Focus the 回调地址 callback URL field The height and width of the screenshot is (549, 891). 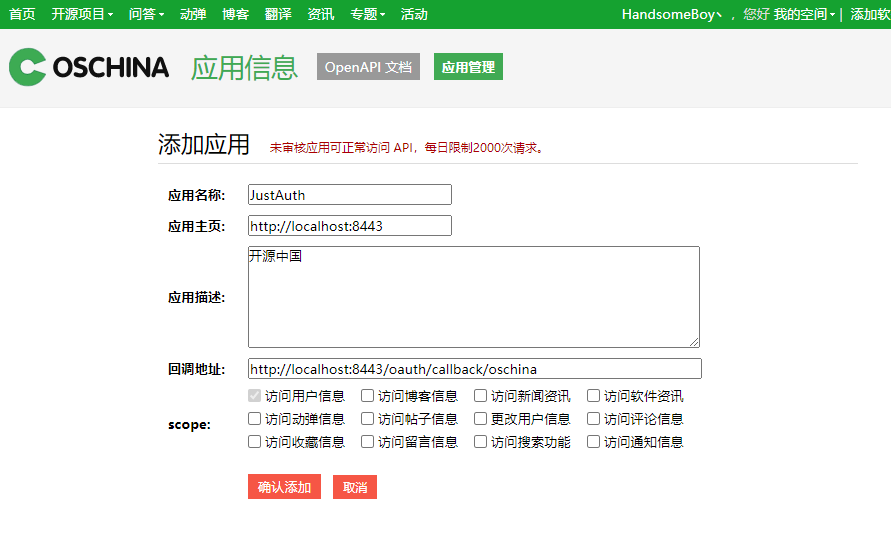coord(475,368)
